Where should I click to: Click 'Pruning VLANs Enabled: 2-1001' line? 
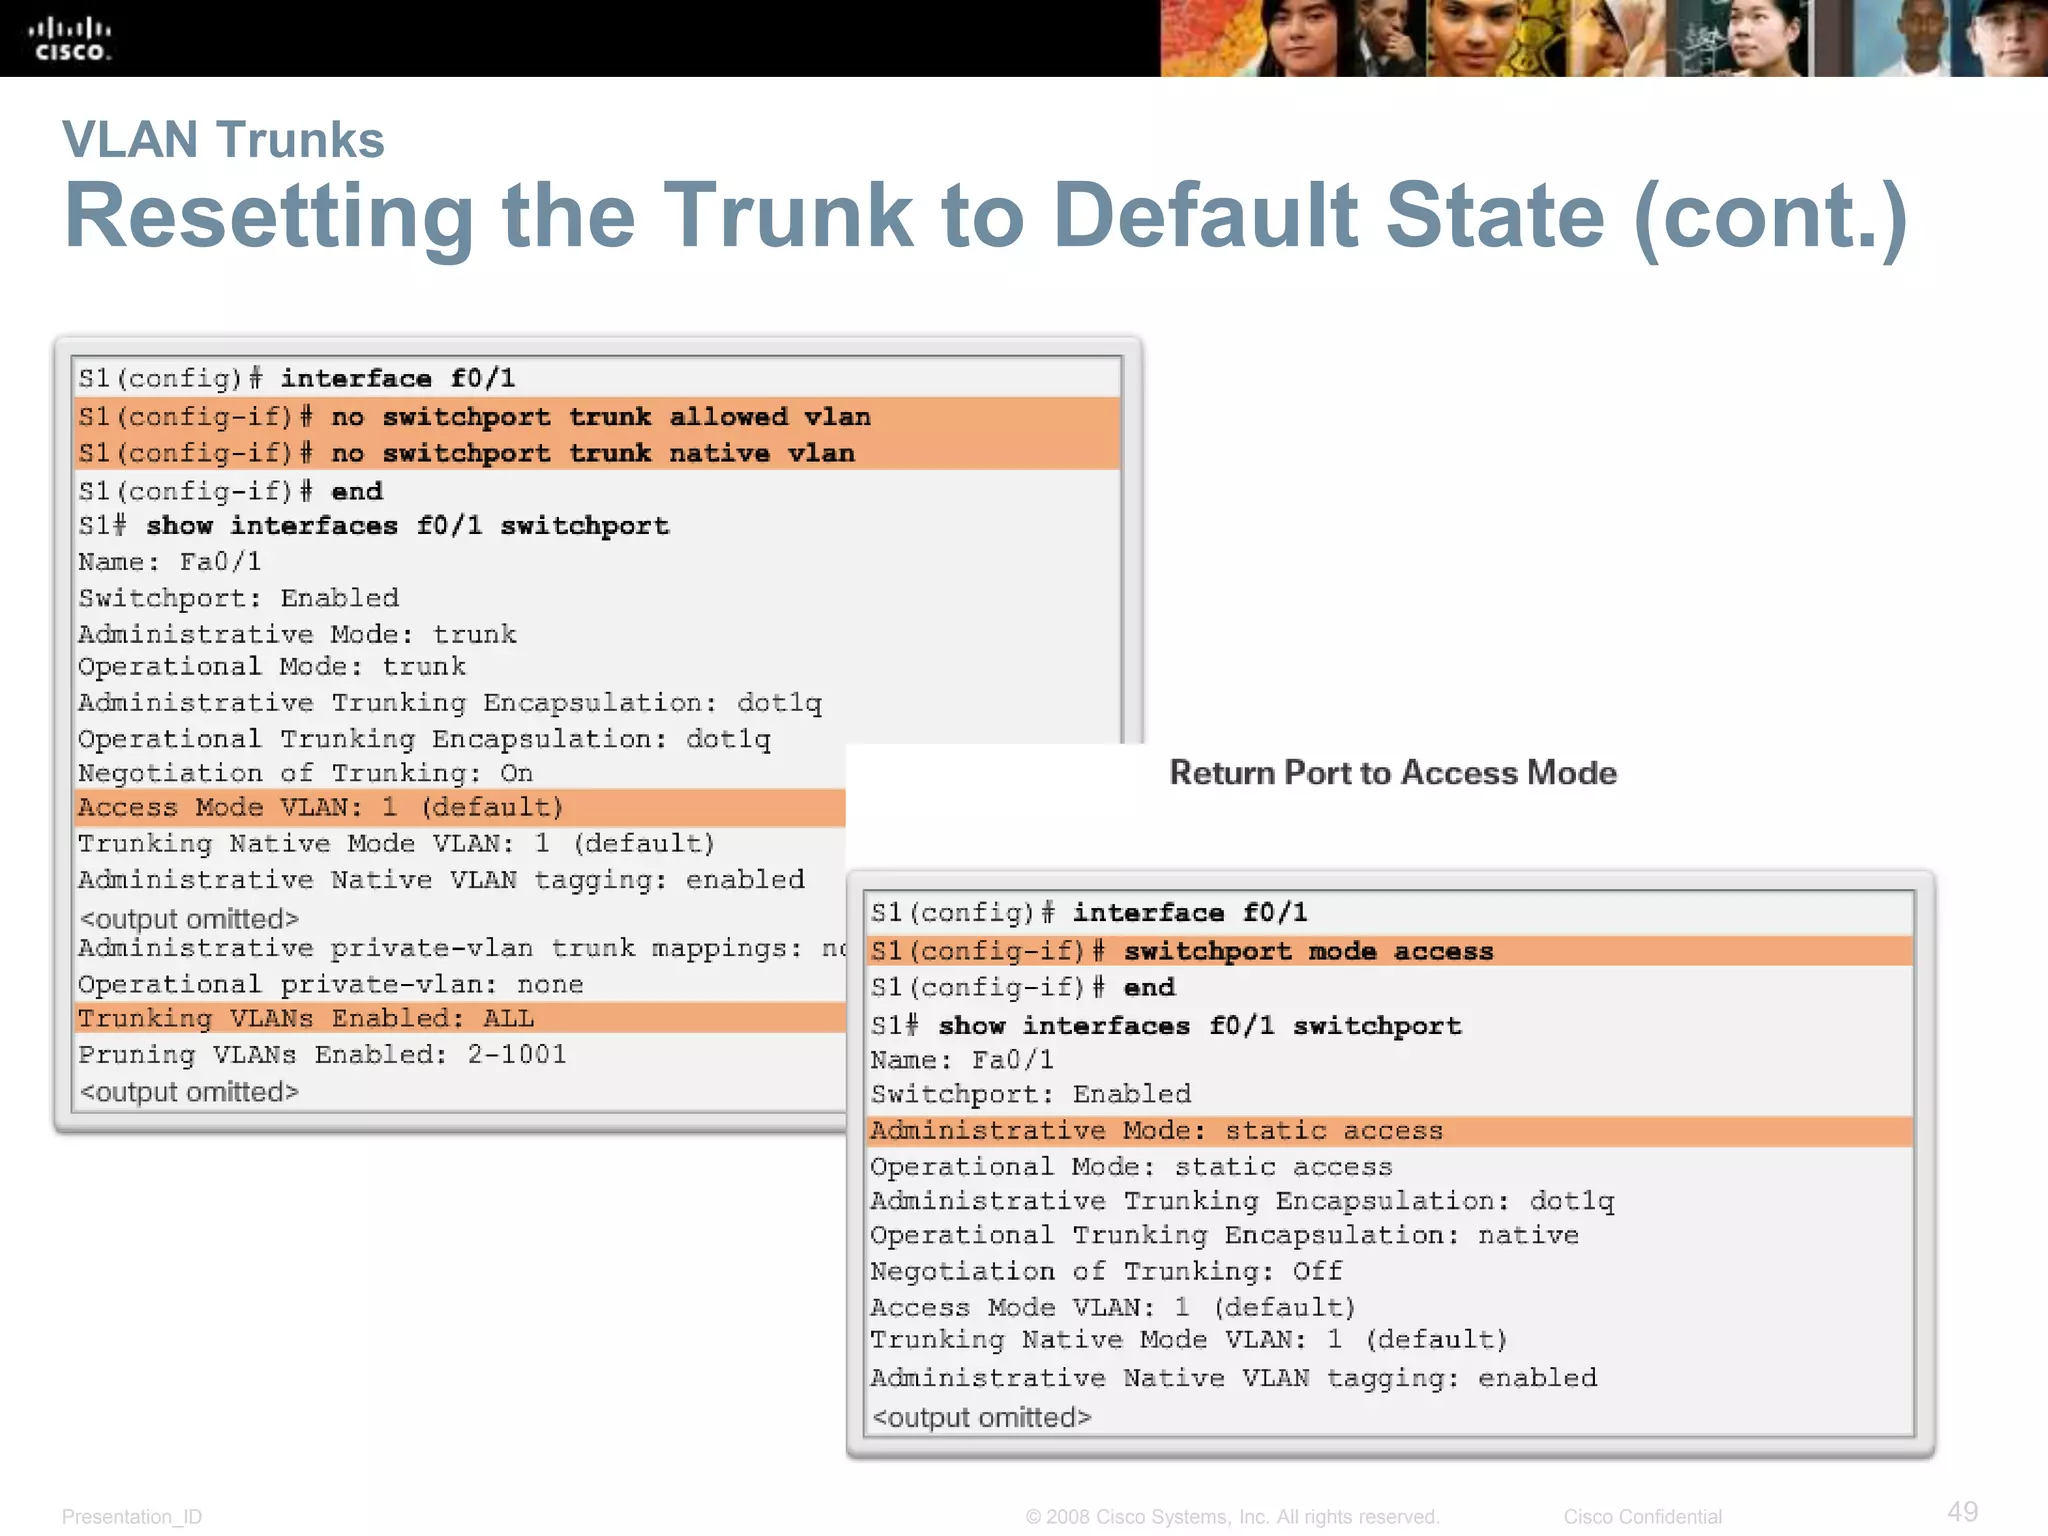point(322,1055)
